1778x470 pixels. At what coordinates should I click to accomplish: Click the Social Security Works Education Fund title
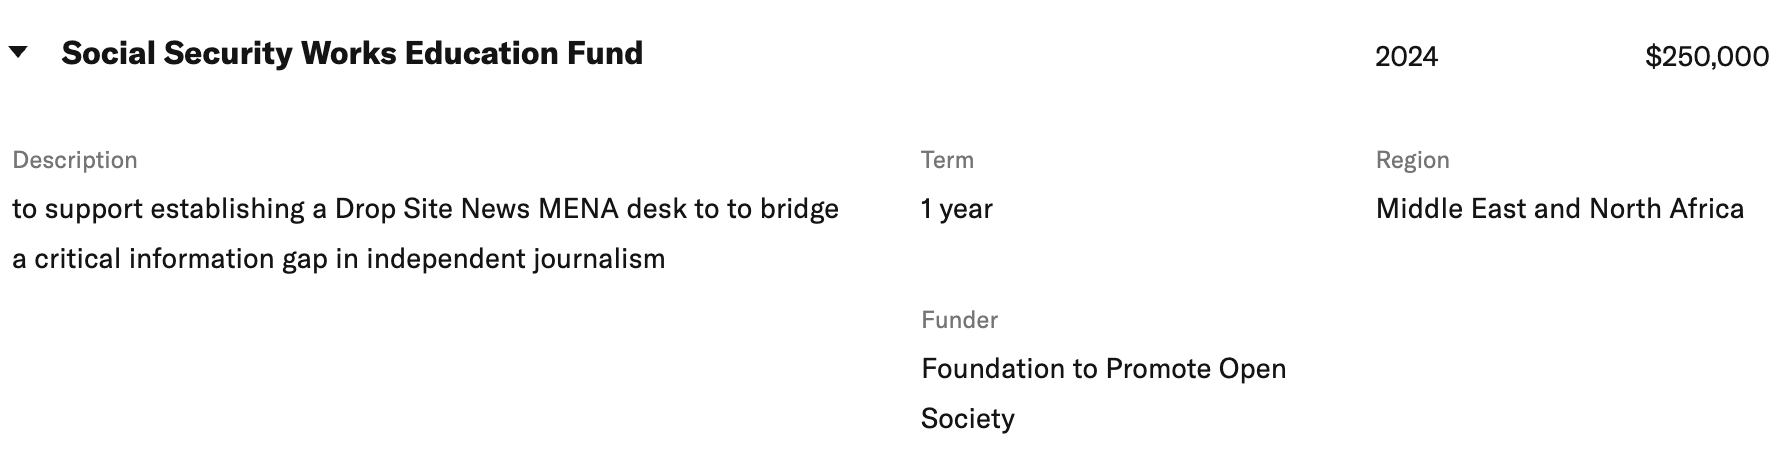[x=352, y=53]
